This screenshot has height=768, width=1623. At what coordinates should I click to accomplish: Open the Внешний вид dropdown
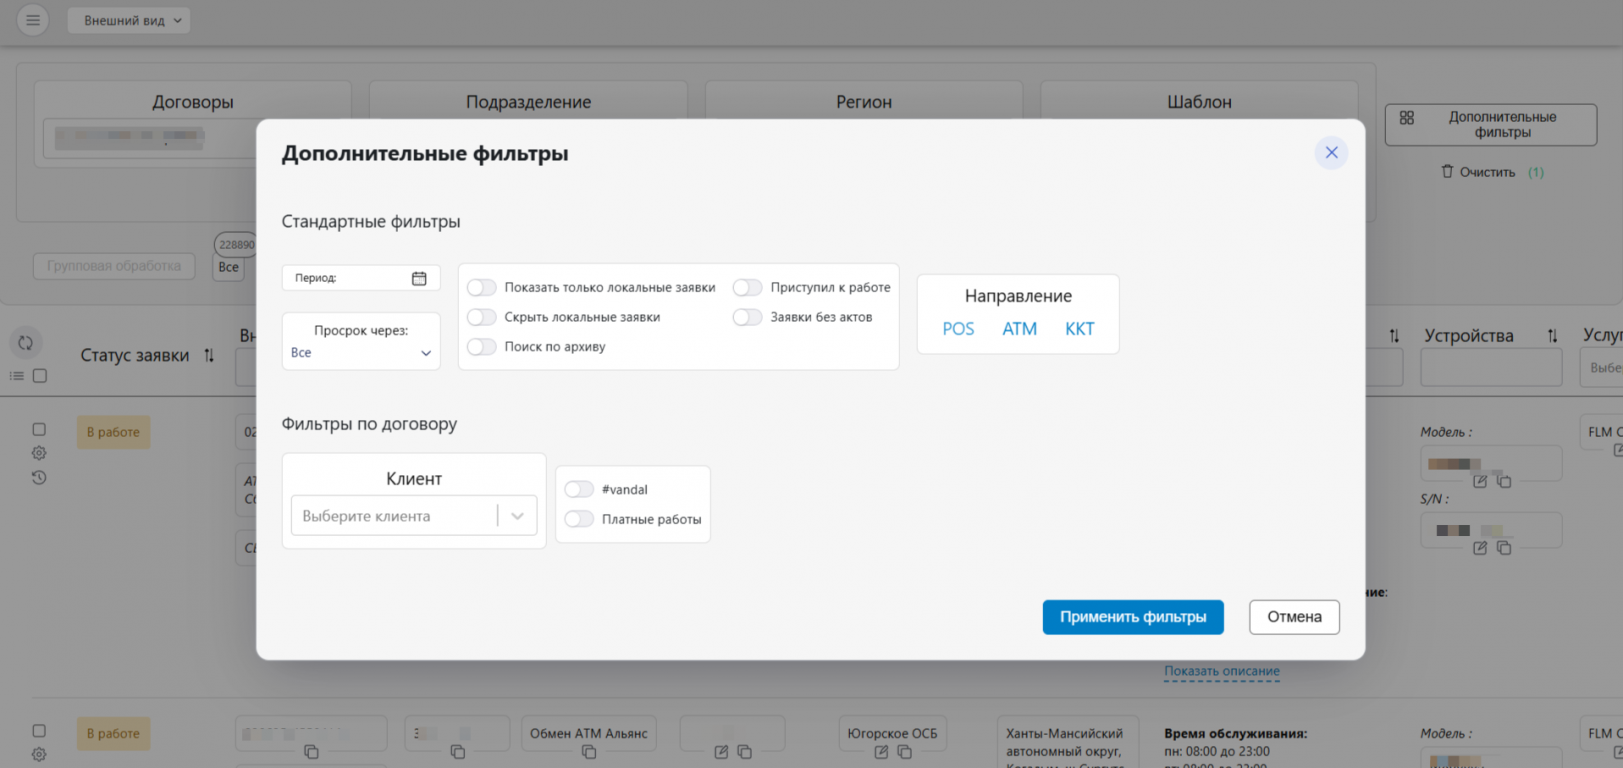coord(129,20)
